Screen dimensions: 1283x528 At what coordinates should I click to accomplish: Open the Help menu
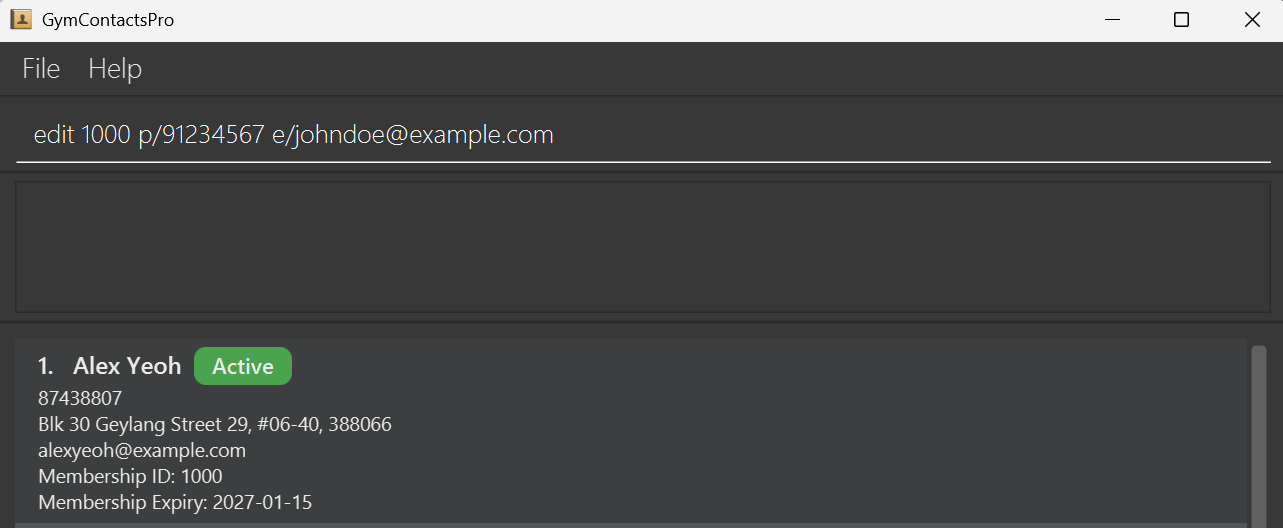[x=115, y=68]
